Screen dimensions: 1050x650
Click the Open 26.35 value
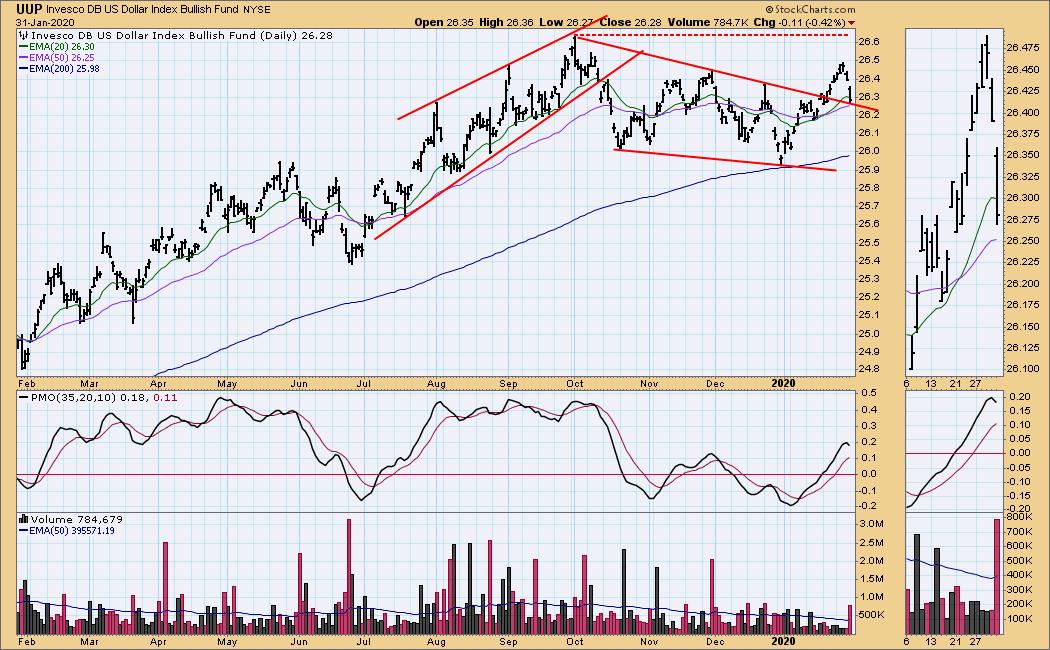(444, 22)
